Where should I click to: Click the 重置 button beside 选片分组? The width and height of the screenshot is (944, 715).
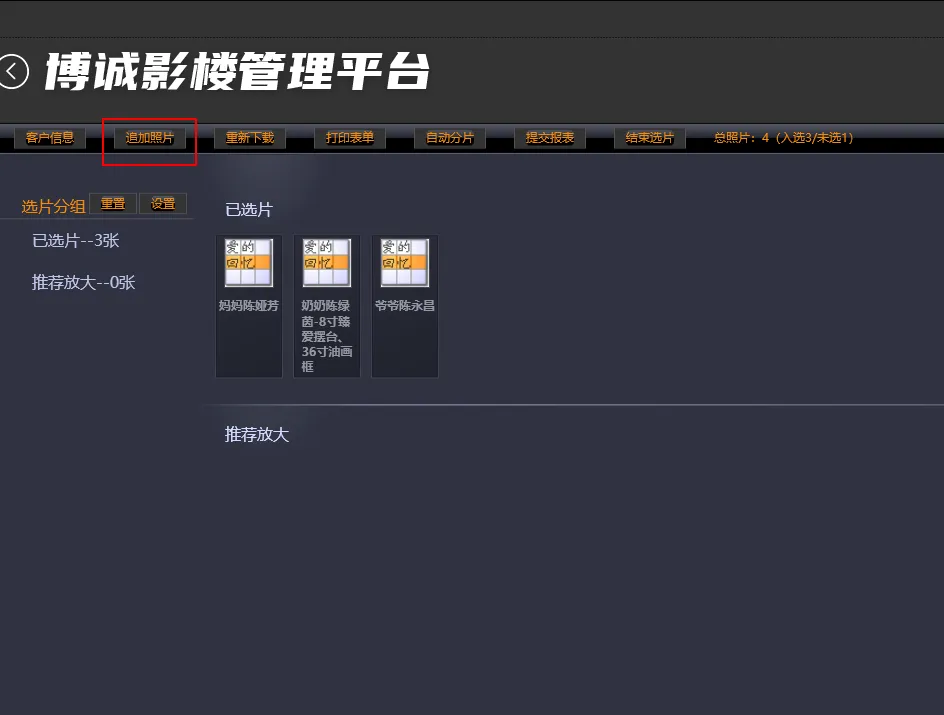point(113,204)
